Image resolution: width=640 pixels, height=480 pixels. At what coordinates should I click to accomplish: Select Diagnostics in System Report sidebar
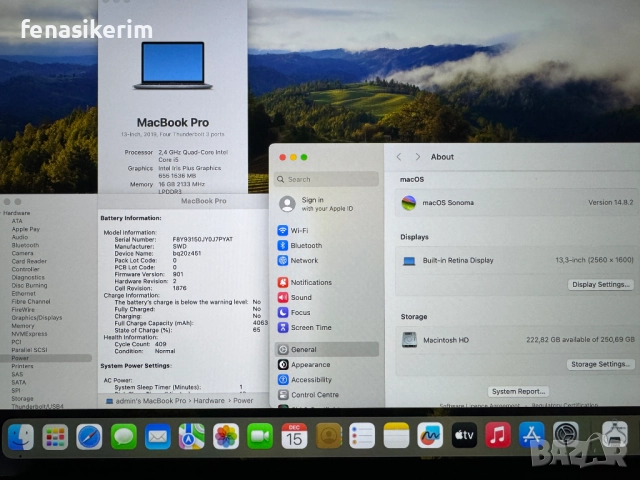[28, 277]
